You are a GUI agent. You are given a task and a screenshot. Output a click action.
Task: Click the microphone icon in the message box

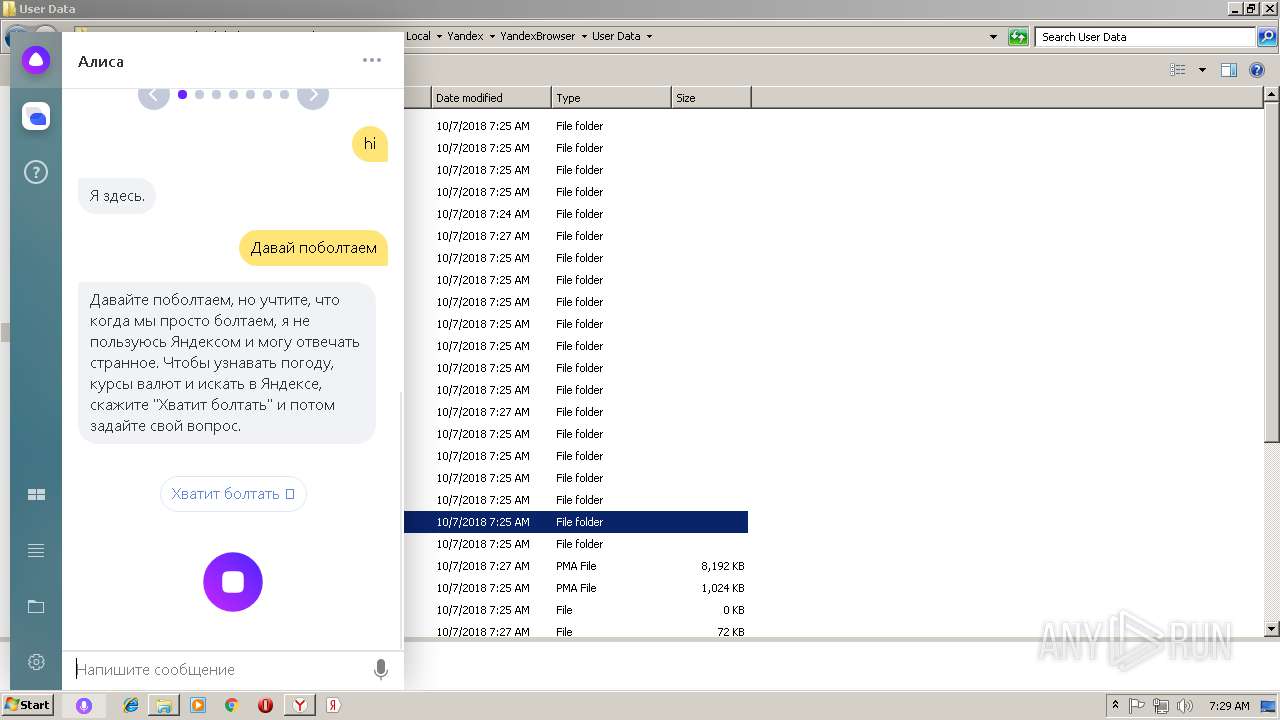pyautogui.click(x=381, y=670)
